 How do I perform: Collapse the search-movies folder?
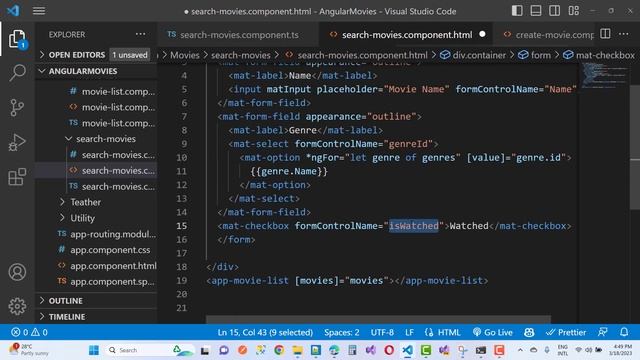106,139
